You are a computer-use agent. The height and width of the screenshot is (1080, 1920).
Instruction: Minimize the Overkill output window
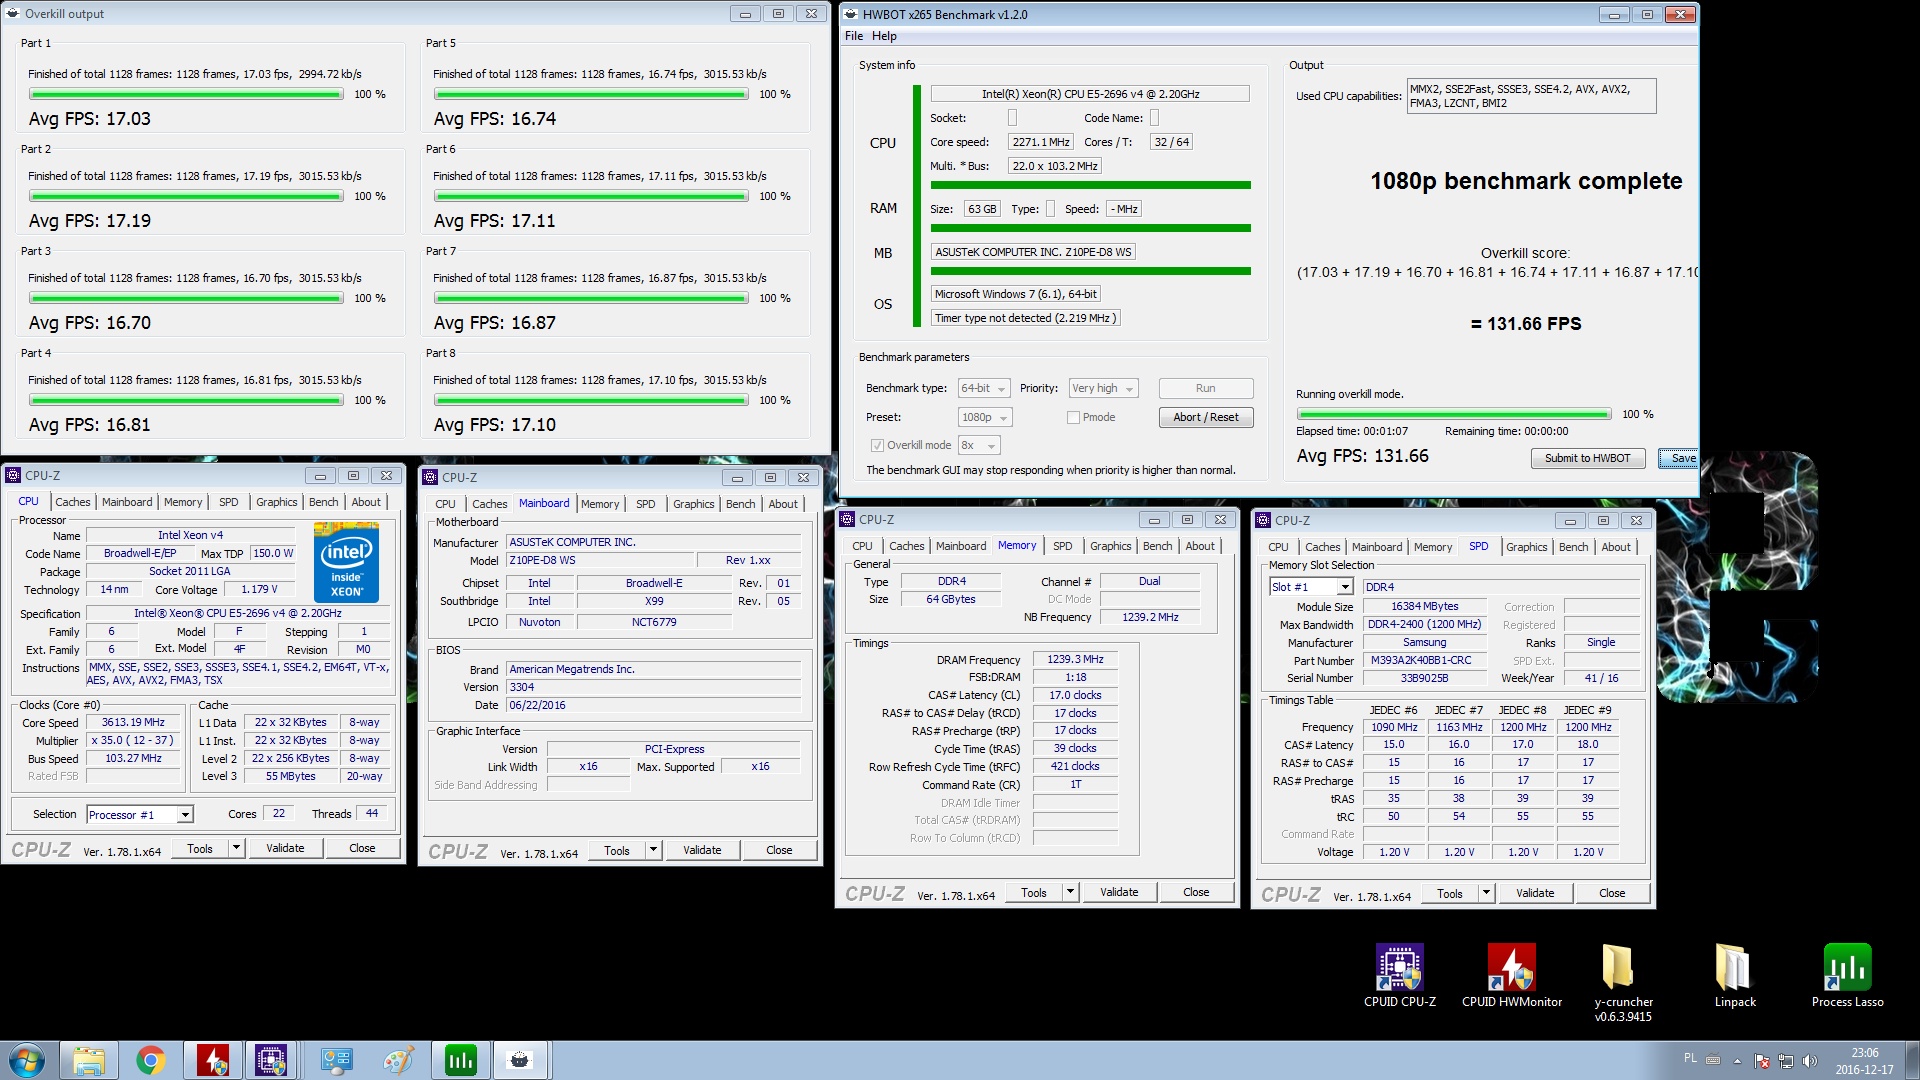[744, 14]
